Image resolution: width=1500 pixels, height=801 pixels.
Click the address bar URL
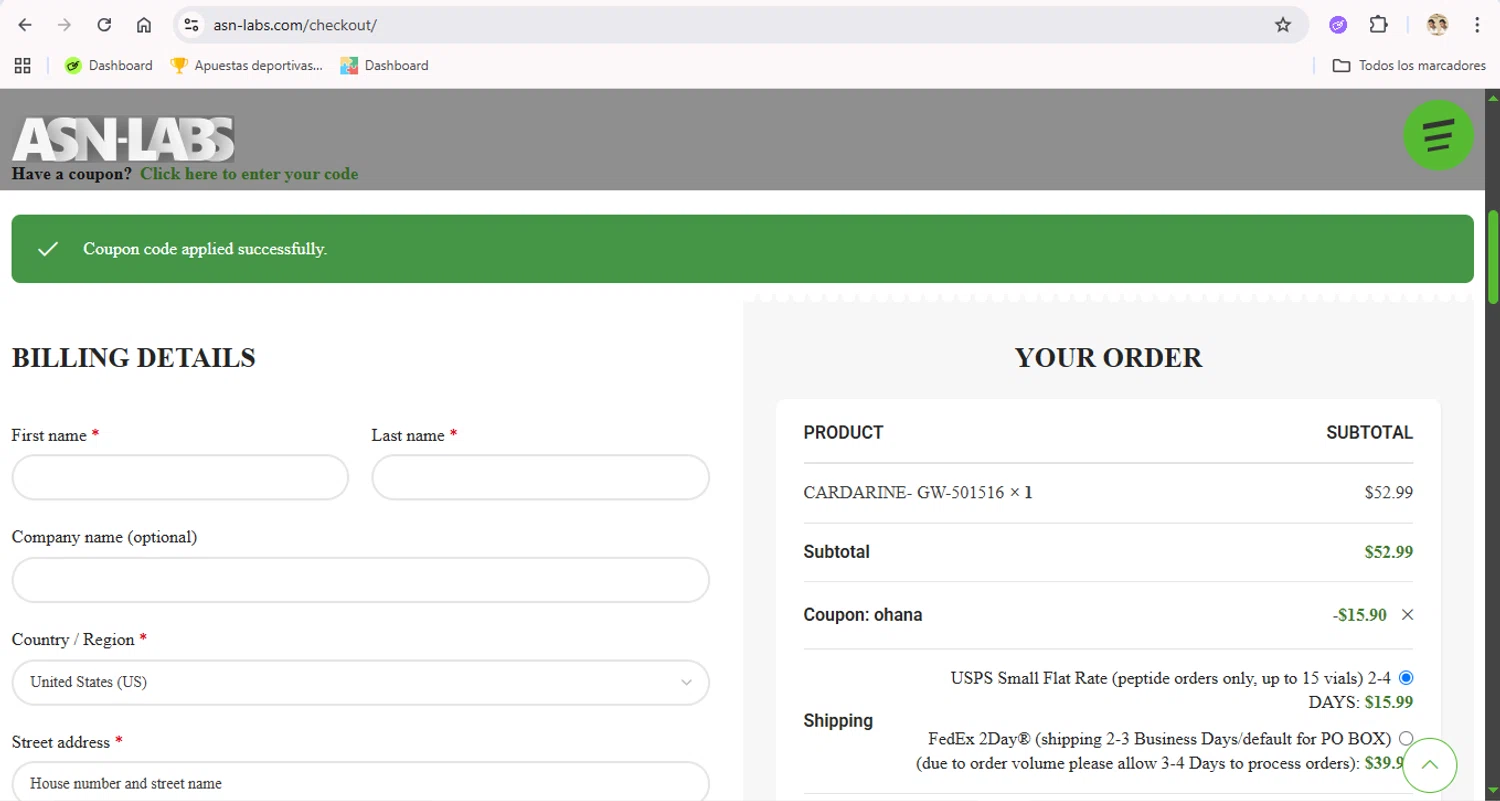coord(295,25)
